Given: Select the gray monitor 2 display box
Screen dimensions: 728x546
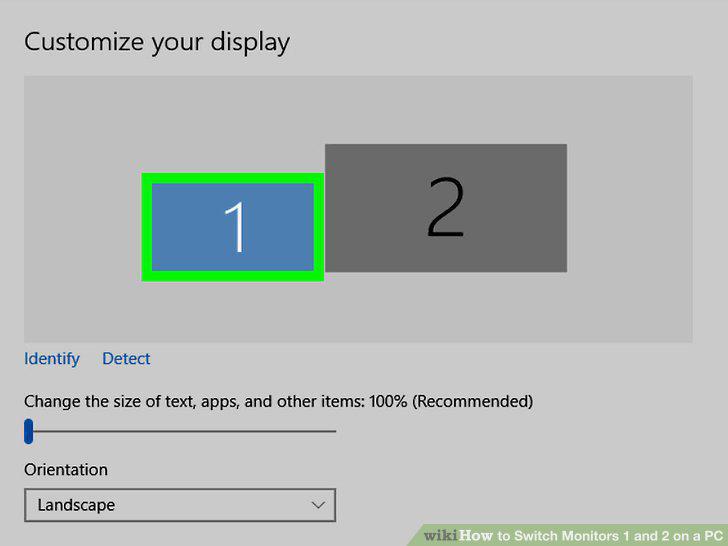Looking at the screenshot, I should (446, 208).
